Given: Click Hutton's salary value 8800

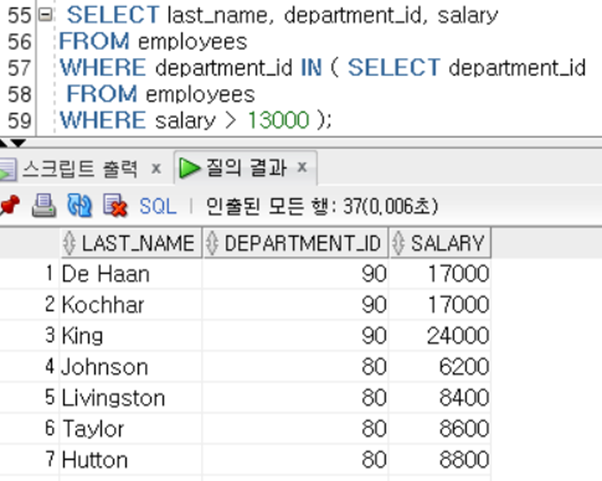Looking at the screenshot, I should click(x=464, y=460).
